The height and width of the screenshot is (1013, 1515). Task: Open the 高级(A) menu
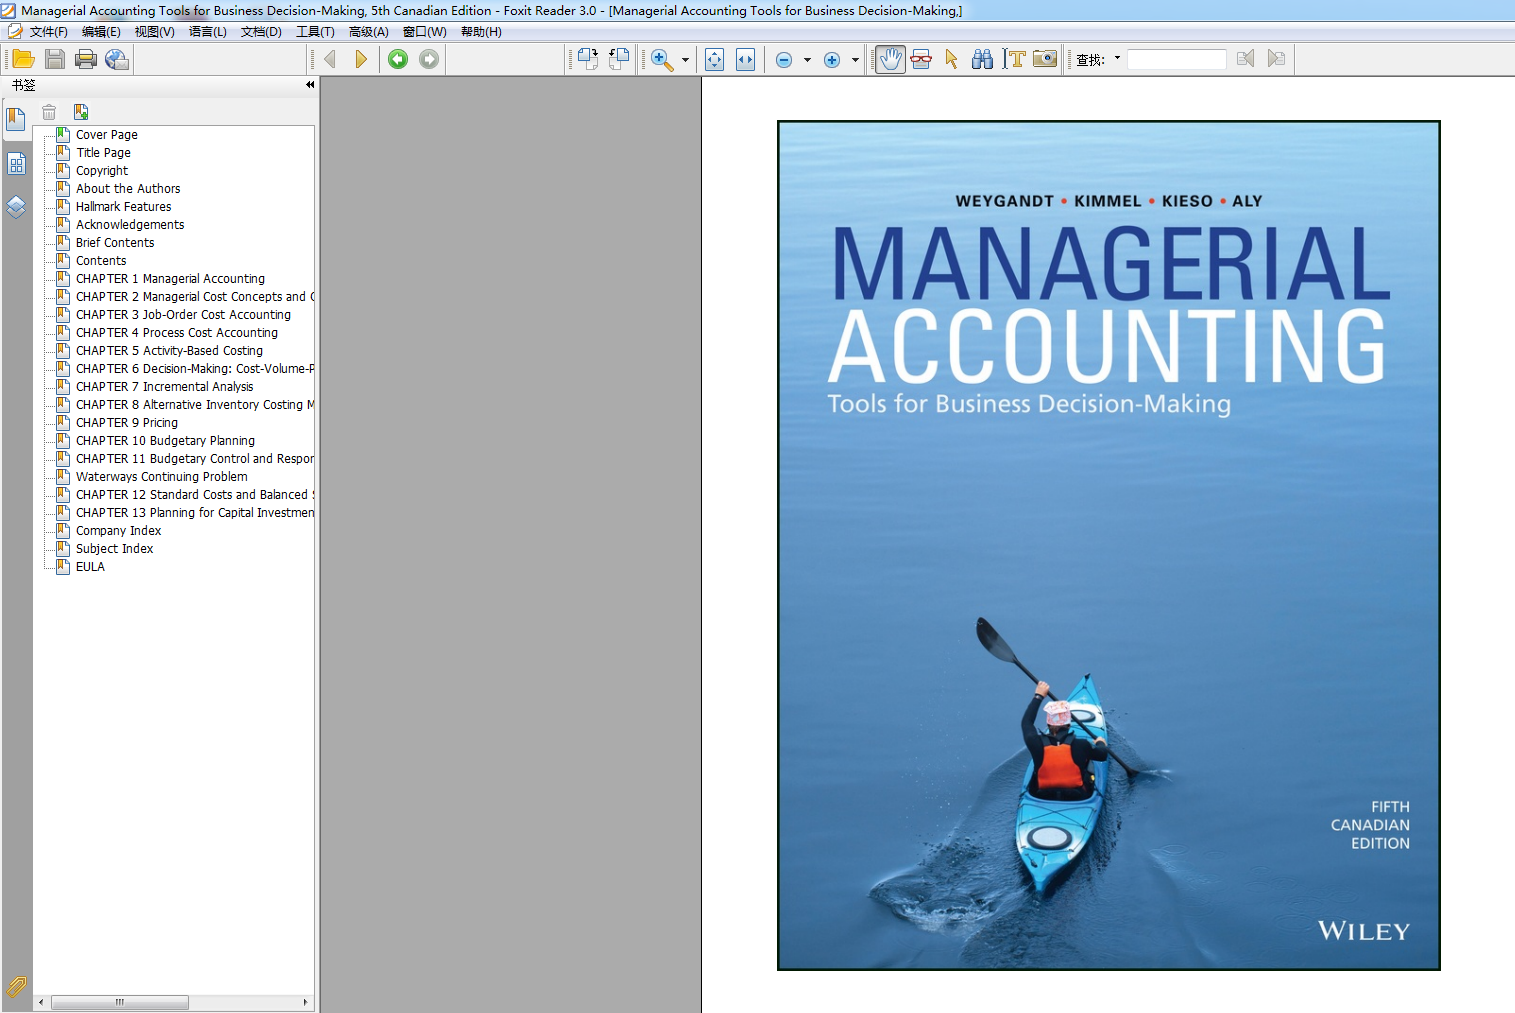[368, 32]
